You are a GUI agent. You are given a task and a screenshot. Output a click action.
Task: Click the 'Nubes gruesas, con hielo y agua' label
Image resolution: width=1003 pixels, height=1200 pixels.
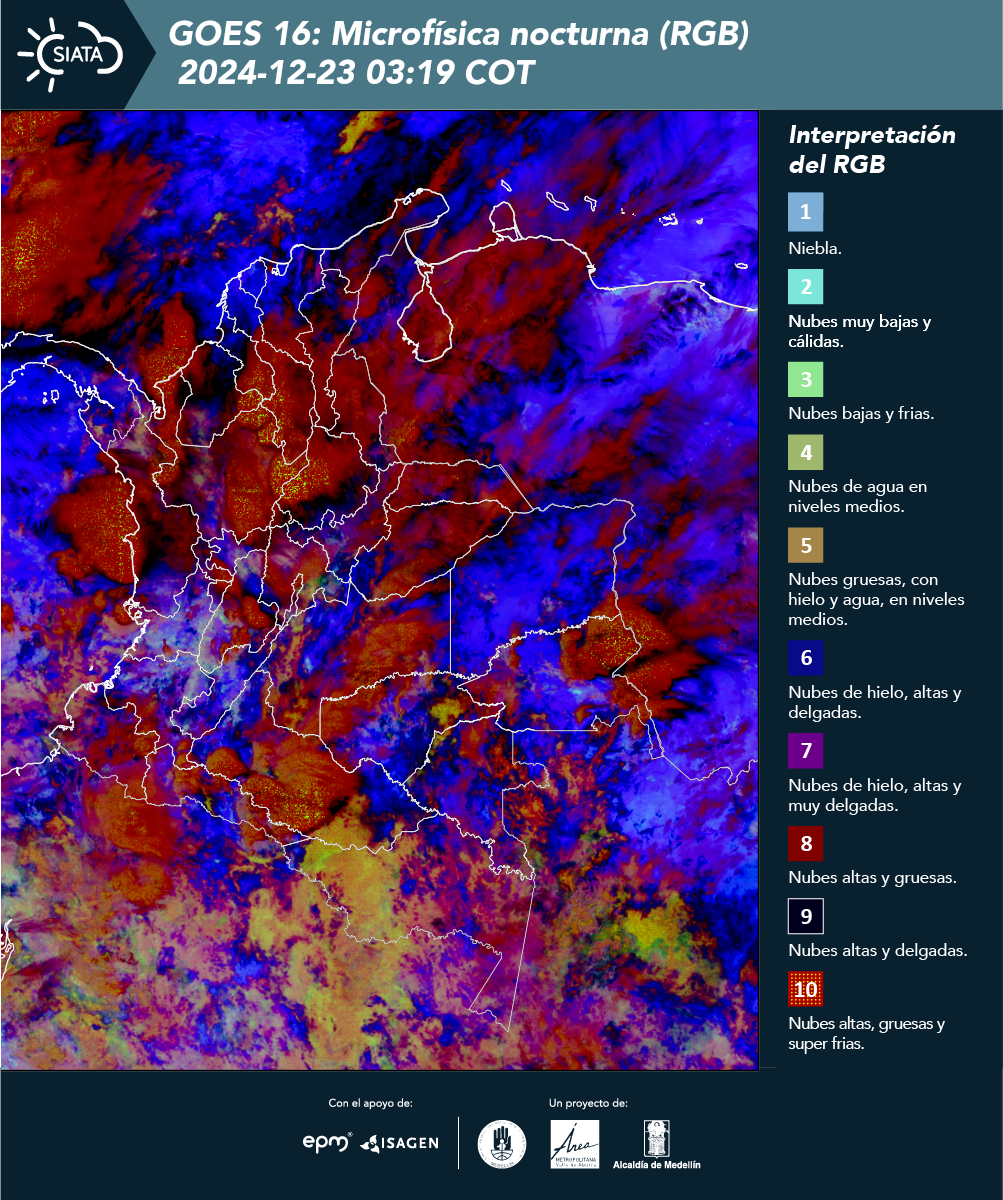tap(876, 599)
